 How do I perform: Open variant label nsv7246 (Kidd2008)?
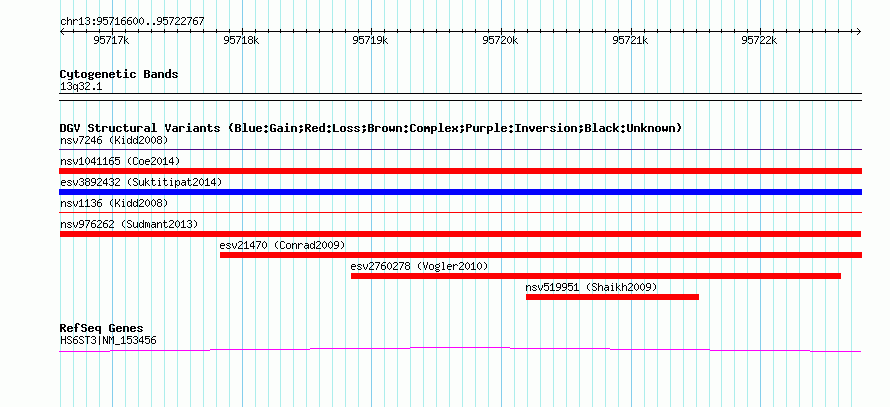[114, 140]
